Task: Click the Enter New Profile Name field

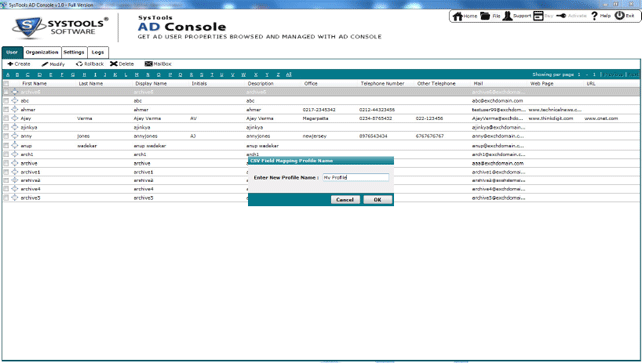Action: (355, 177)
